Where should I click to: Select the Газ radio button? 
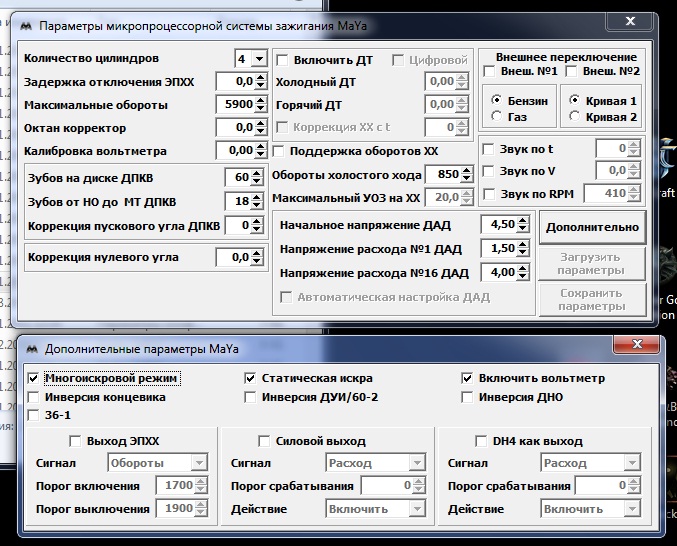tap(497, 116)
